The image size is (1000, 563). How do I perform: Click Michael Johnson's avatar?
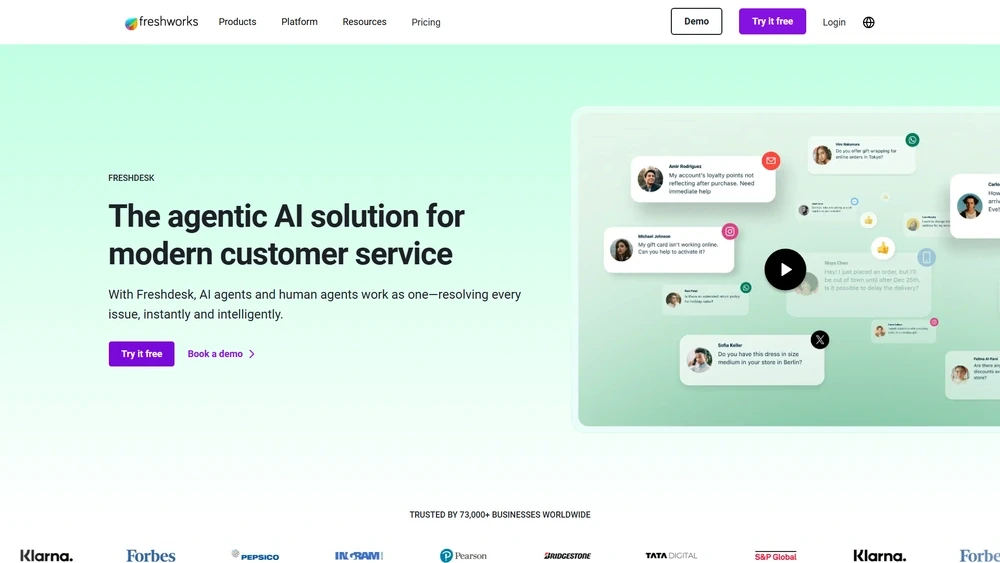pos(621,249)
